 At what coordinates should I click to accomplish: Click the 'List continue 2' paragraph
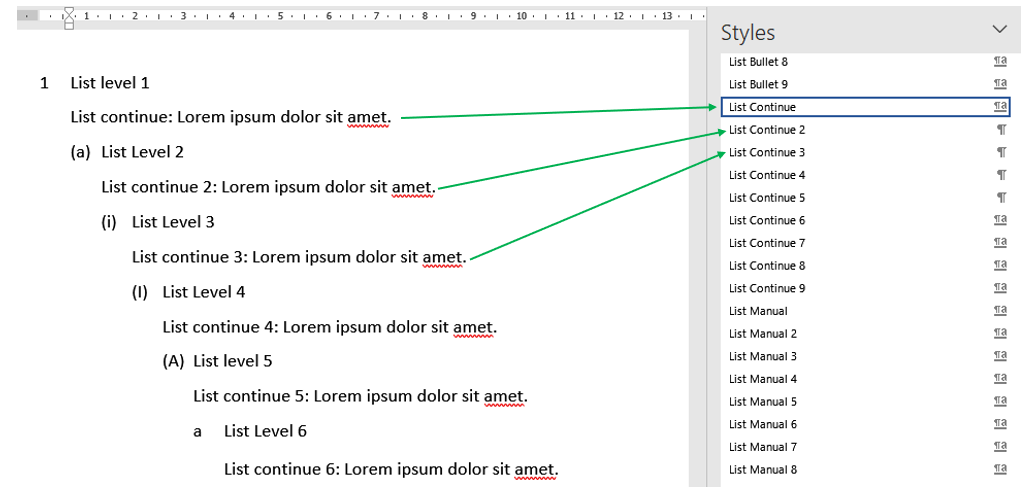tap(268, 187)
